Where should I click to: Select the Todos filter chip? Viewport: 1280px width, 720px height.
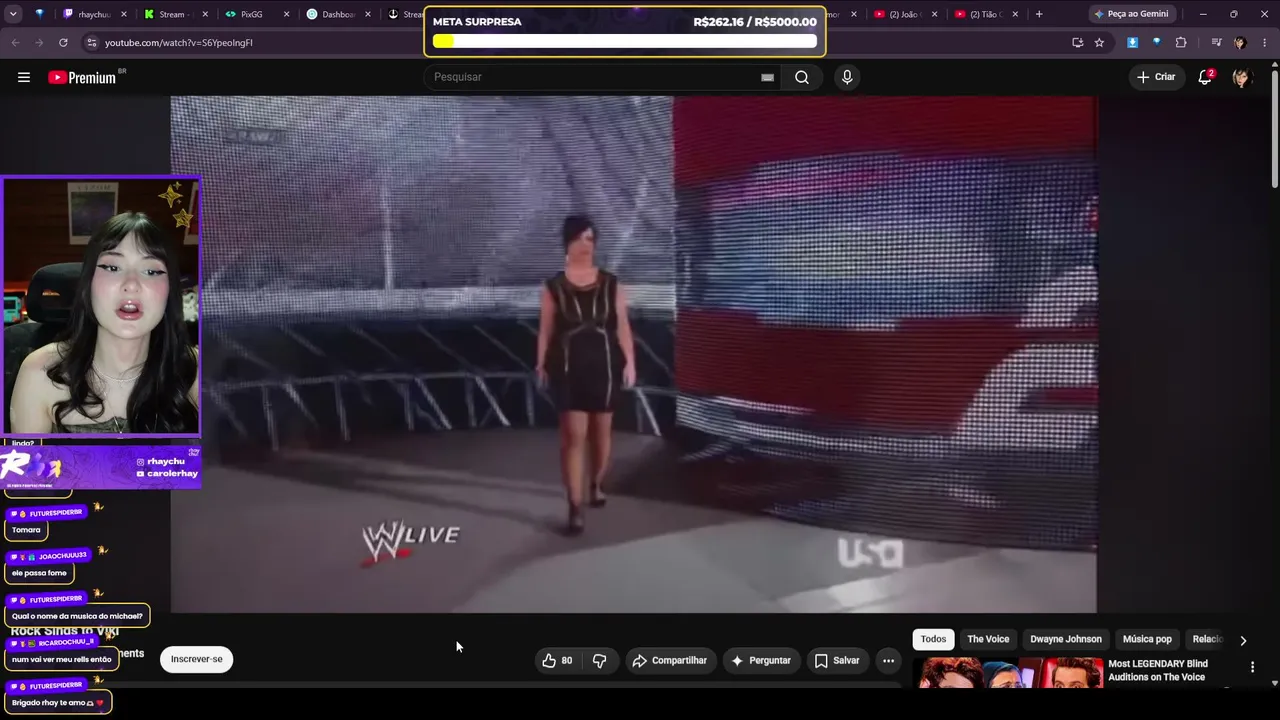933,639
